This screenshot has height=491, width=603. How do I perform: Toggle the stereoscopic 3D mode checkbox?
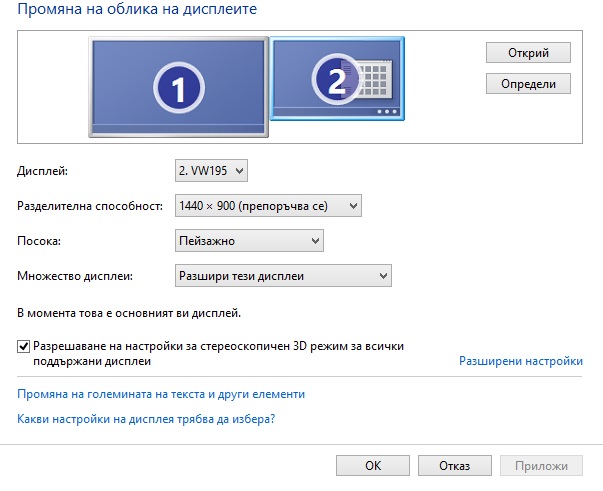(23, 346)
